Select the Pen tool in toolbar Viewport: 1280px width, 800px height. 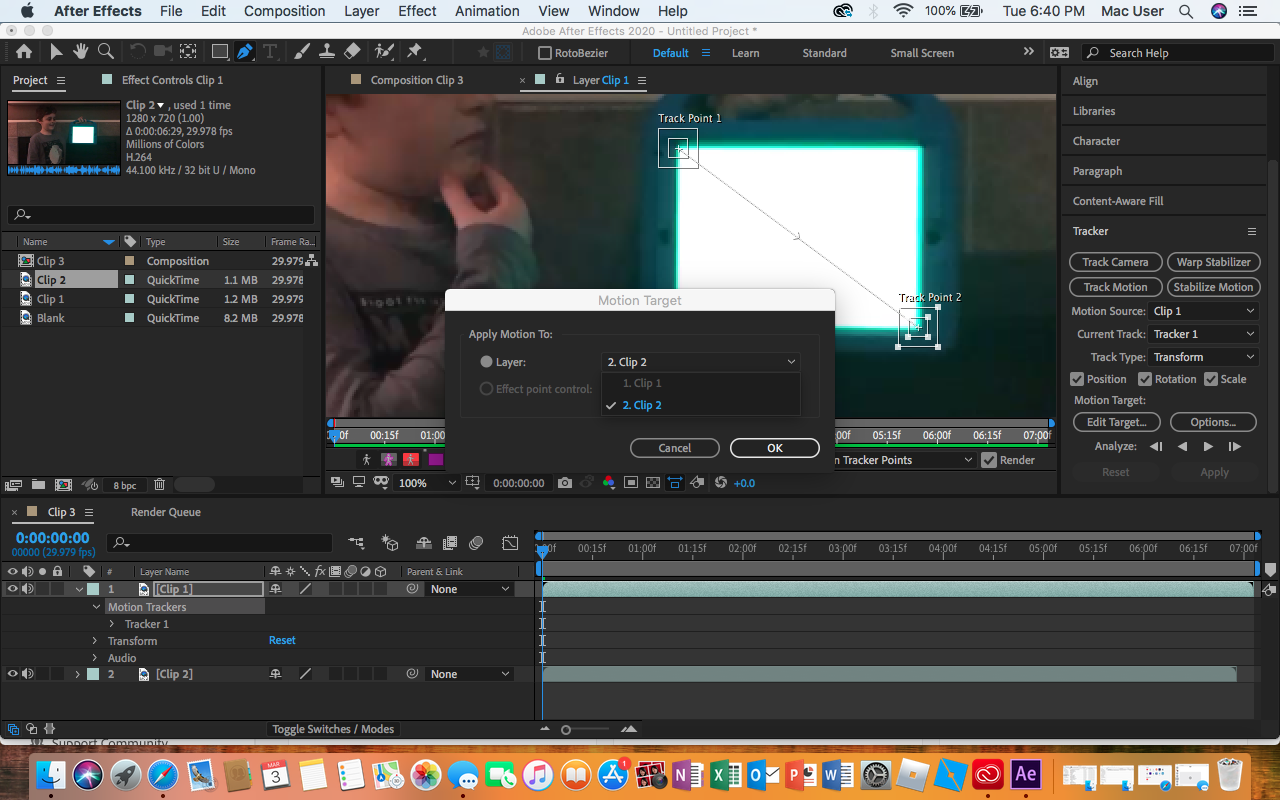point(245,52)
